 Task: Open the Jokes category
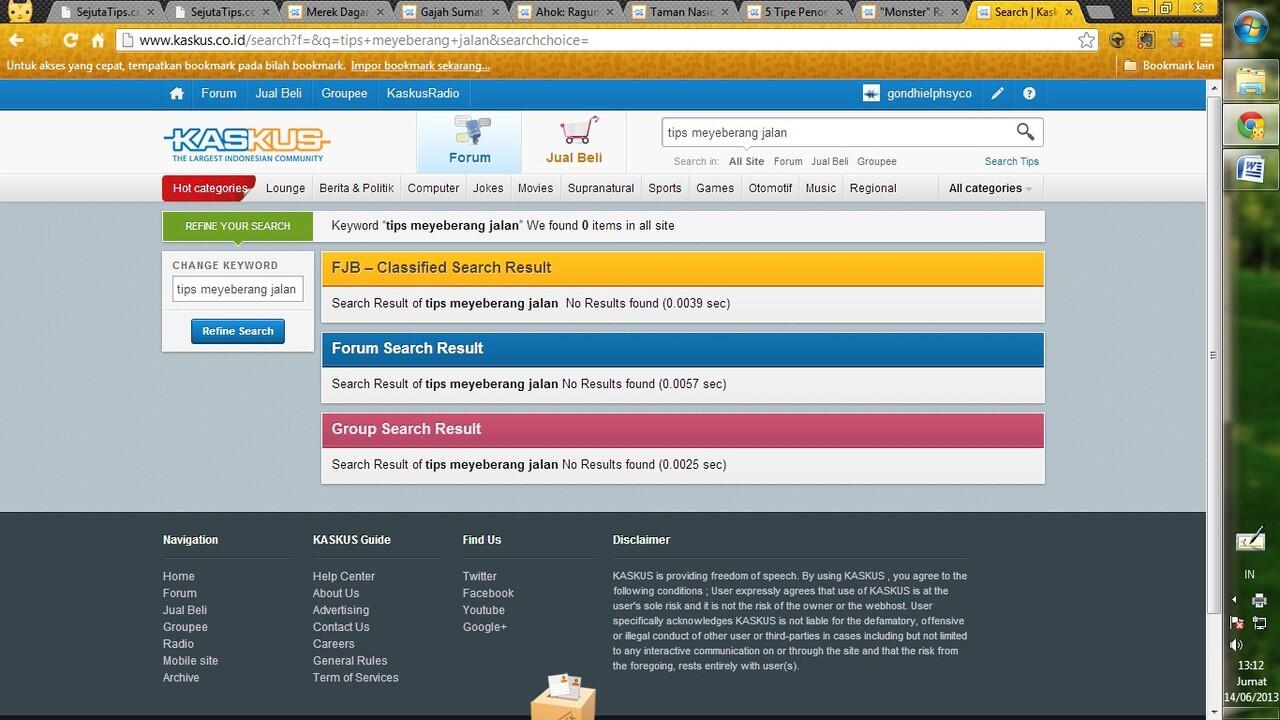488,188
